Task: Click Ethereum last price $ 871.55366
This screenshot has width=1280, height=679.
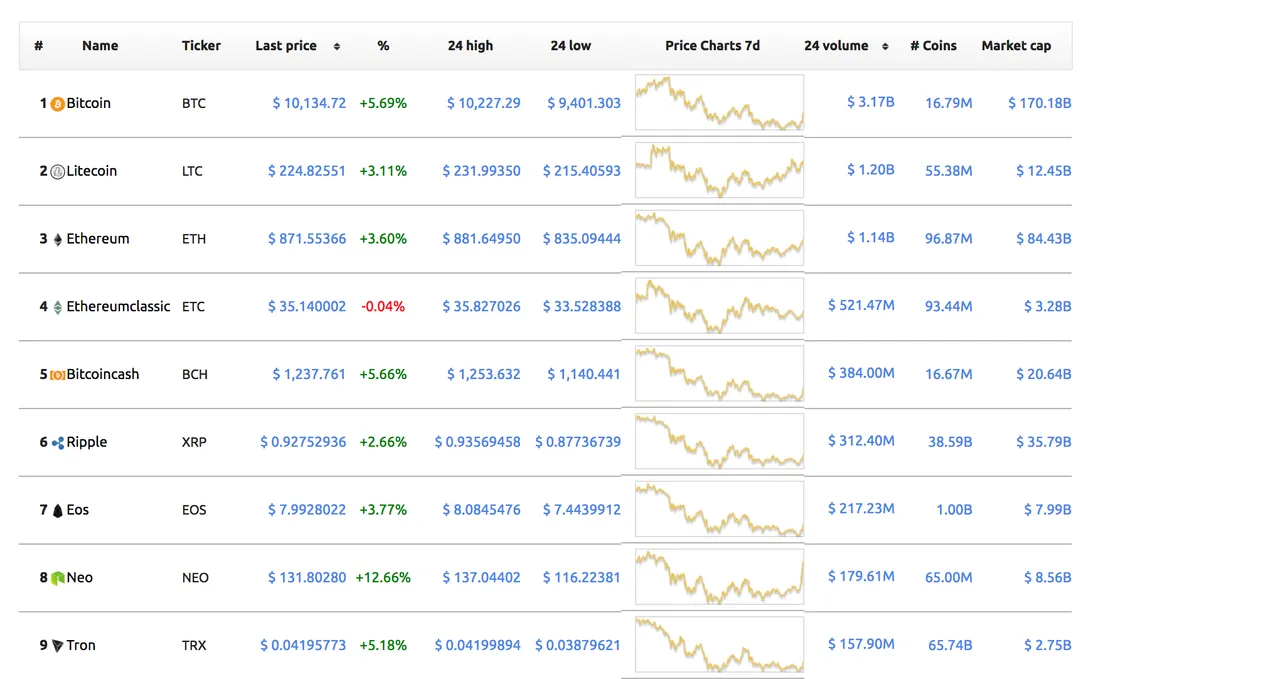Action: (307, 239)
